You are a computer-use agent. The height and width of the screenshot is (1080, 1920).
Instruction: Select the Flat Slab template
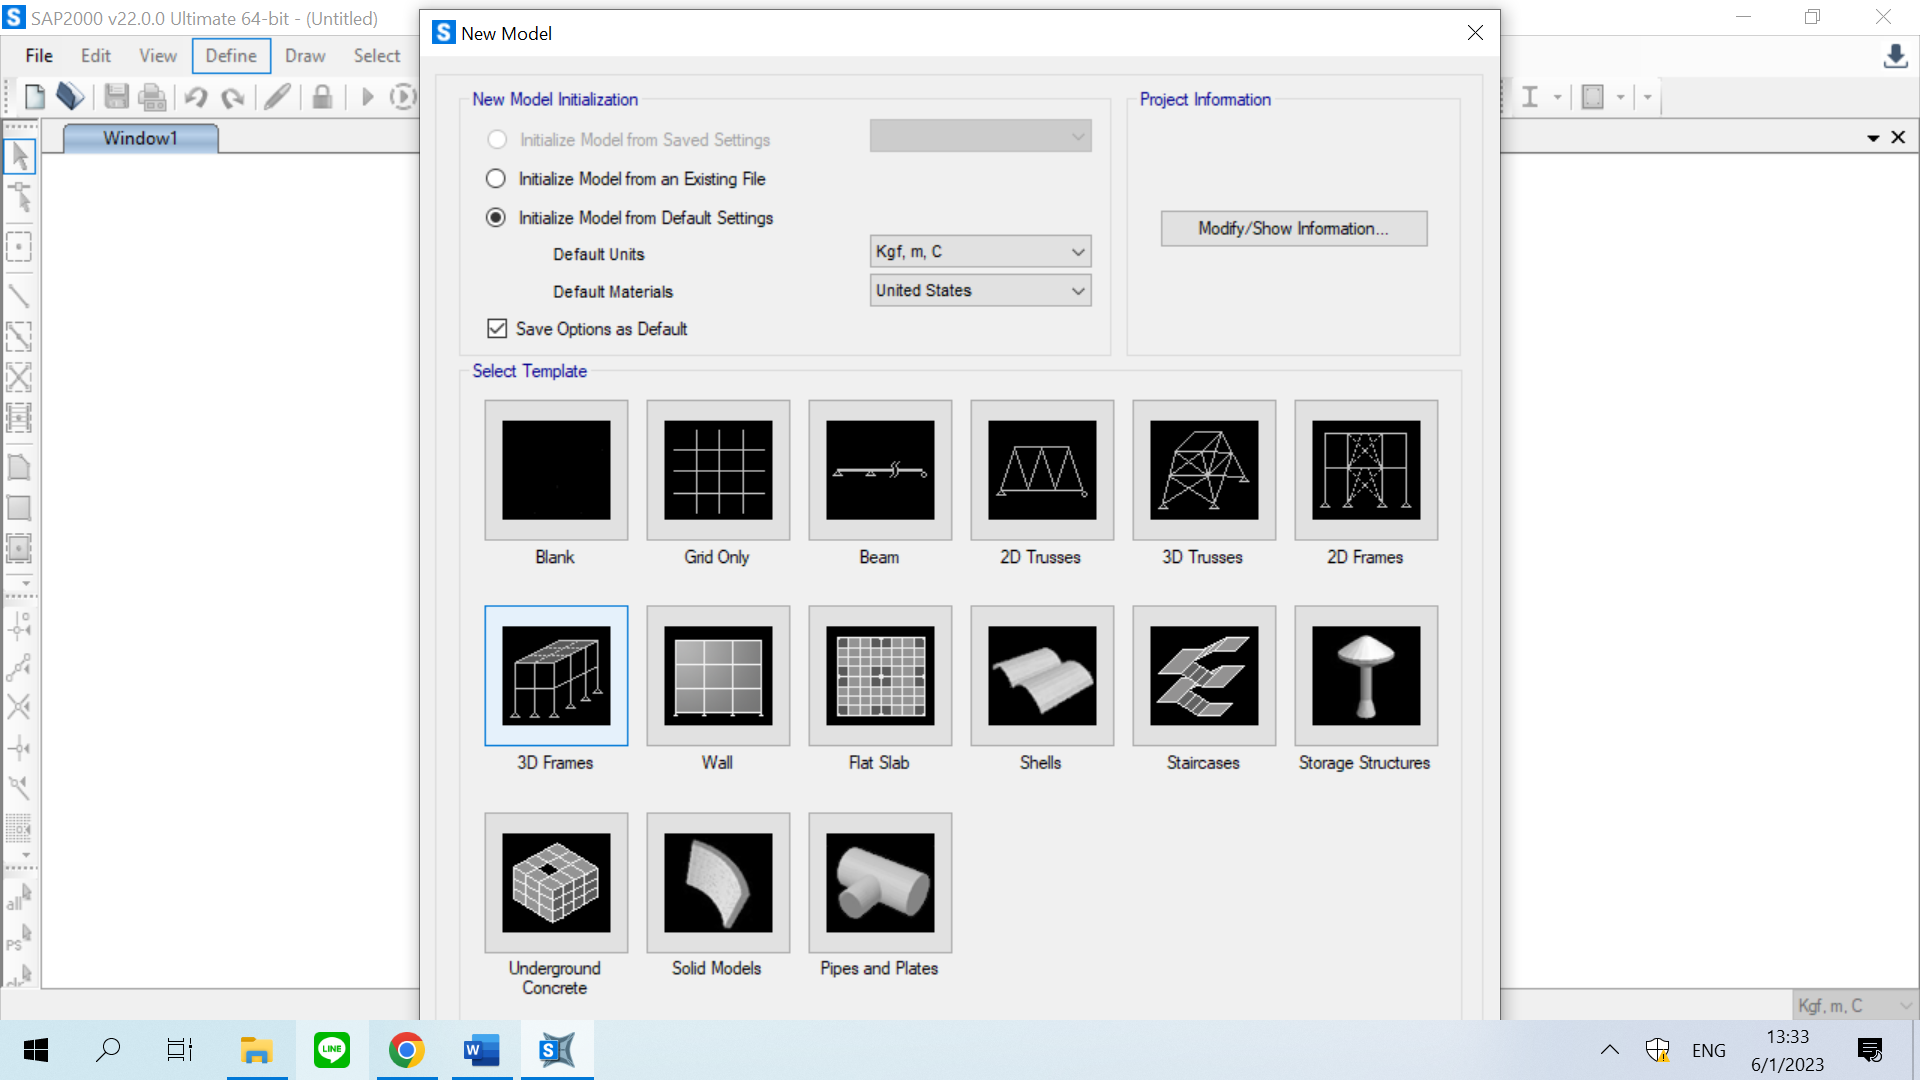[880, 676]
